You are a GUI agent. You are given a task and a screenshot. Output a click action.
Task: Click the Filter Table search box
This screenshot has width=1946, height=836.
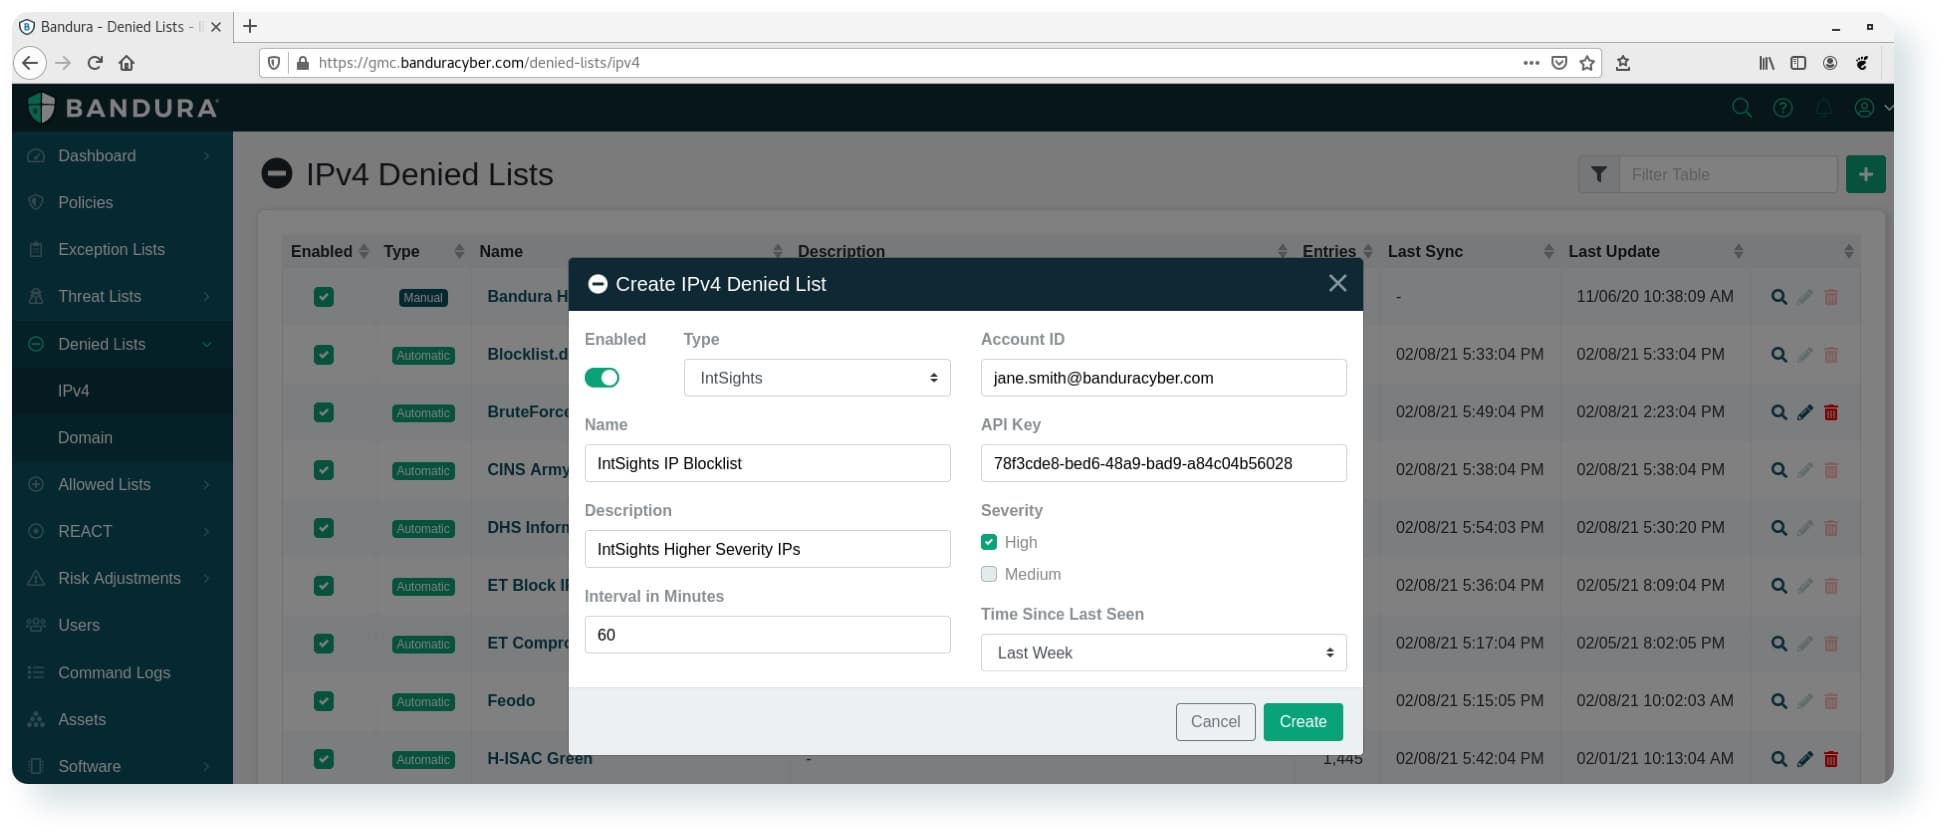[1728, 174]
